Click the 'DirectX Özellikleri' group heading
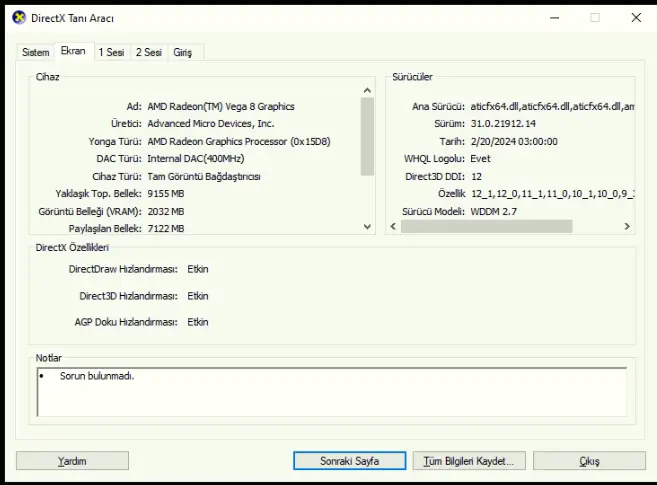The height and width of the screenshot is (485, 657). [x=72, y=248]
